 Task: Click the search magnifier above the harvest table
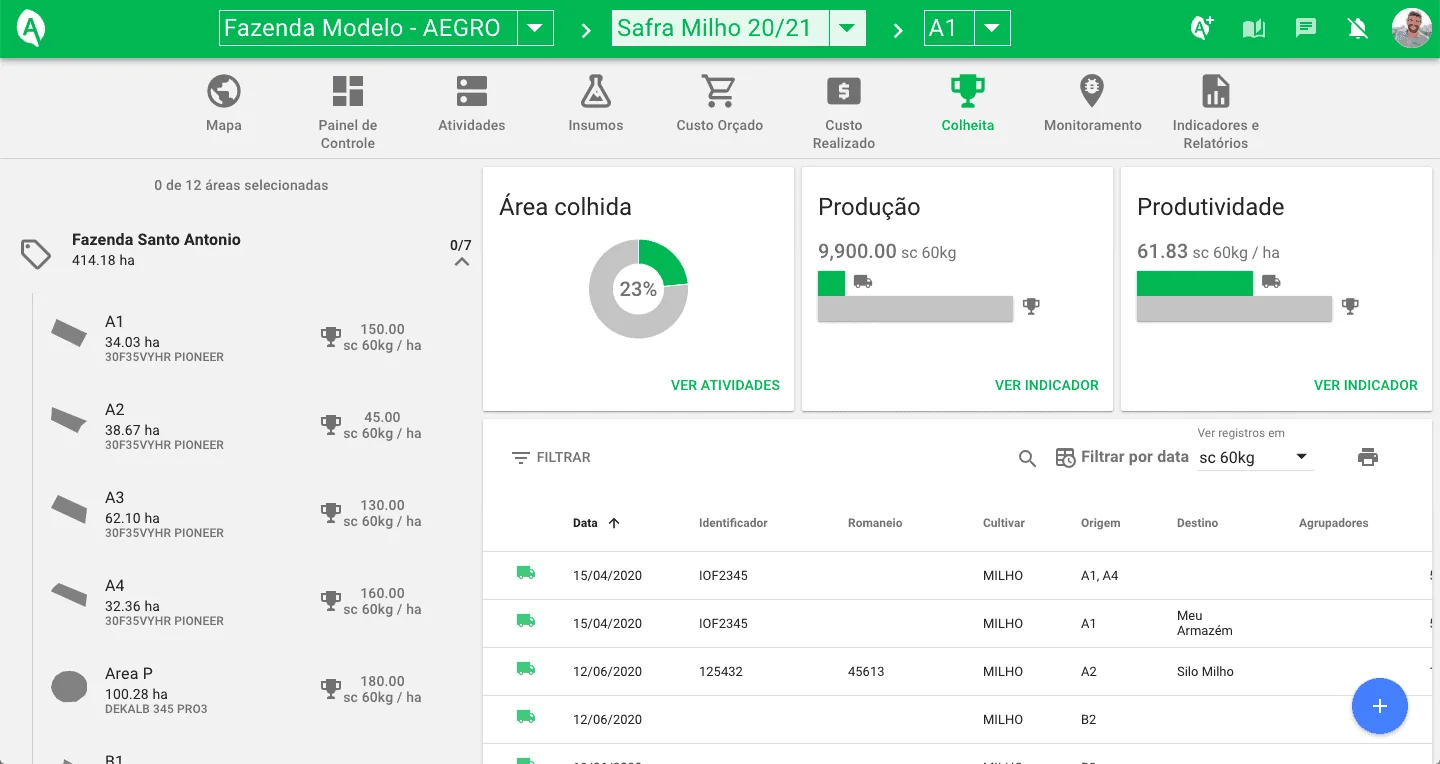[x=1027, y=458]
